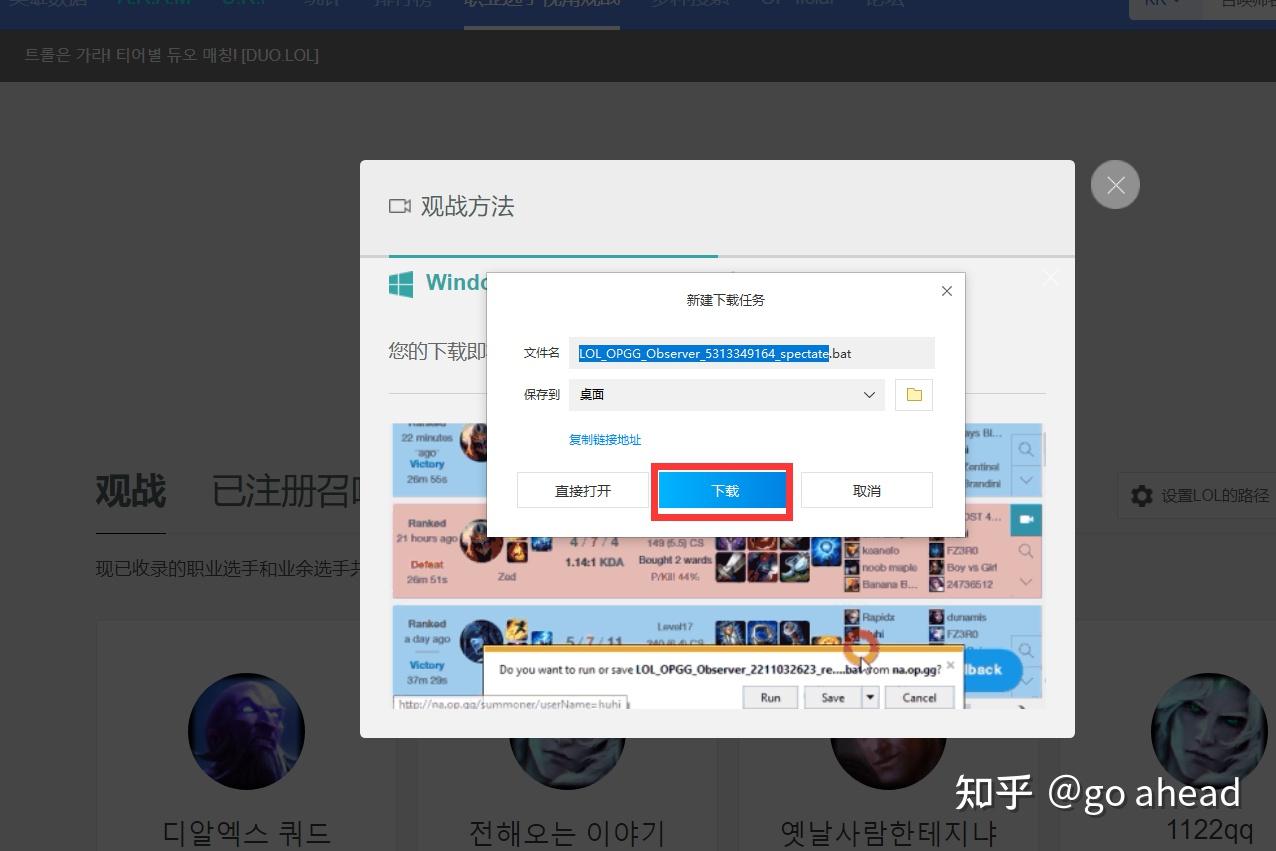
Task: Open the DUO.LOL banner text link
Action: click(x=172, y=55)
